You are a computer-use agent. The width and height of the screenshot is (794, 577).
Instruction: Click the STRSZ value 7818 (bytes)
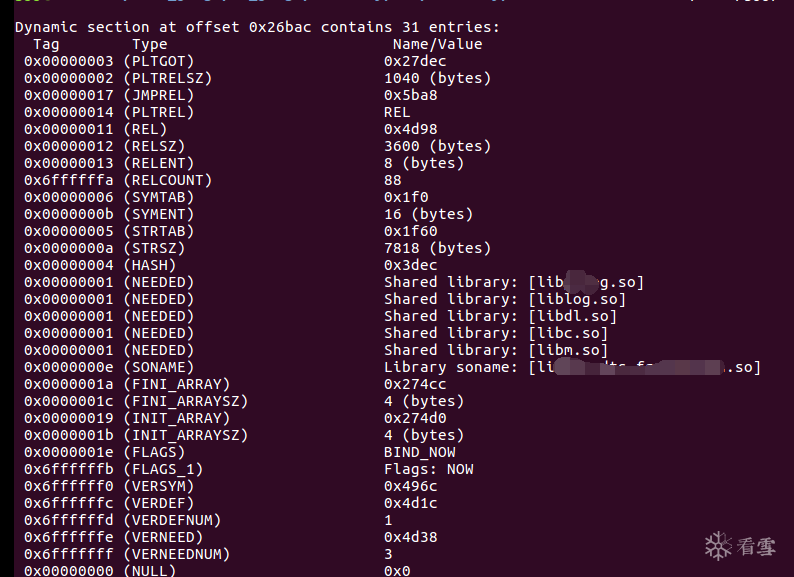(437, 248)
